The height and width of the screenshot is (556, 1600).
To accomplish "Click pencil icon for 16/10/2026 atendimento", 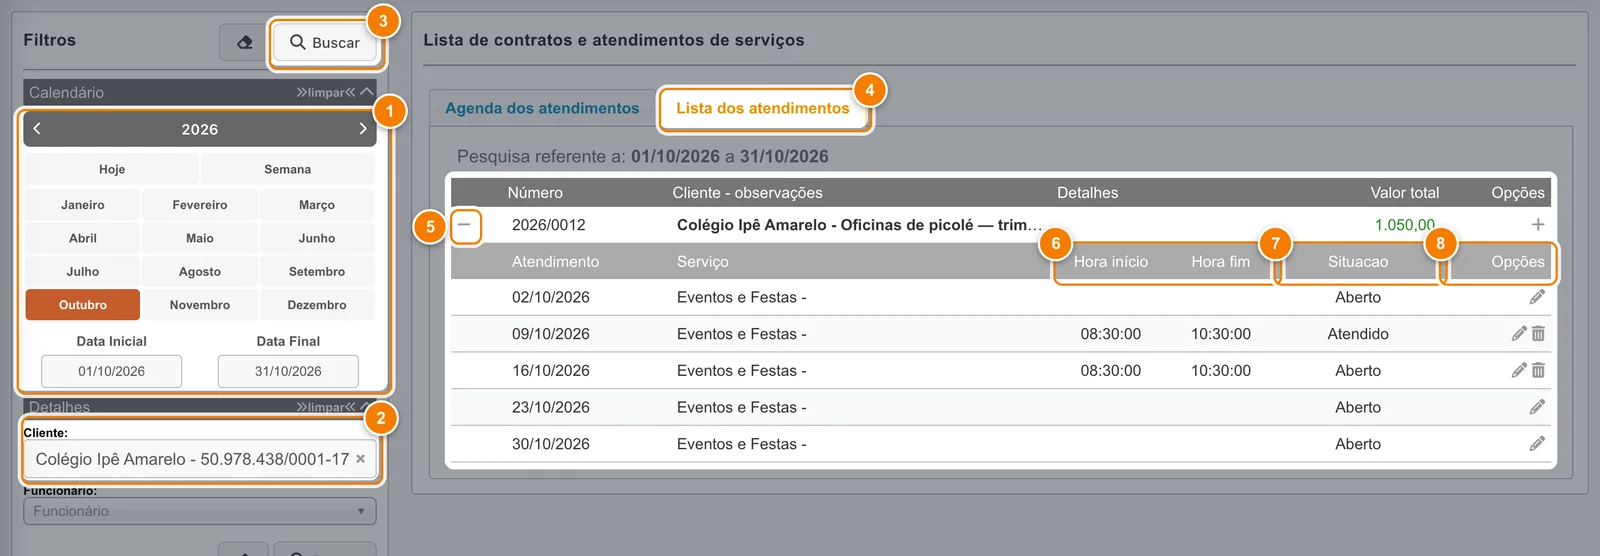I will (x=1519, y=370).
